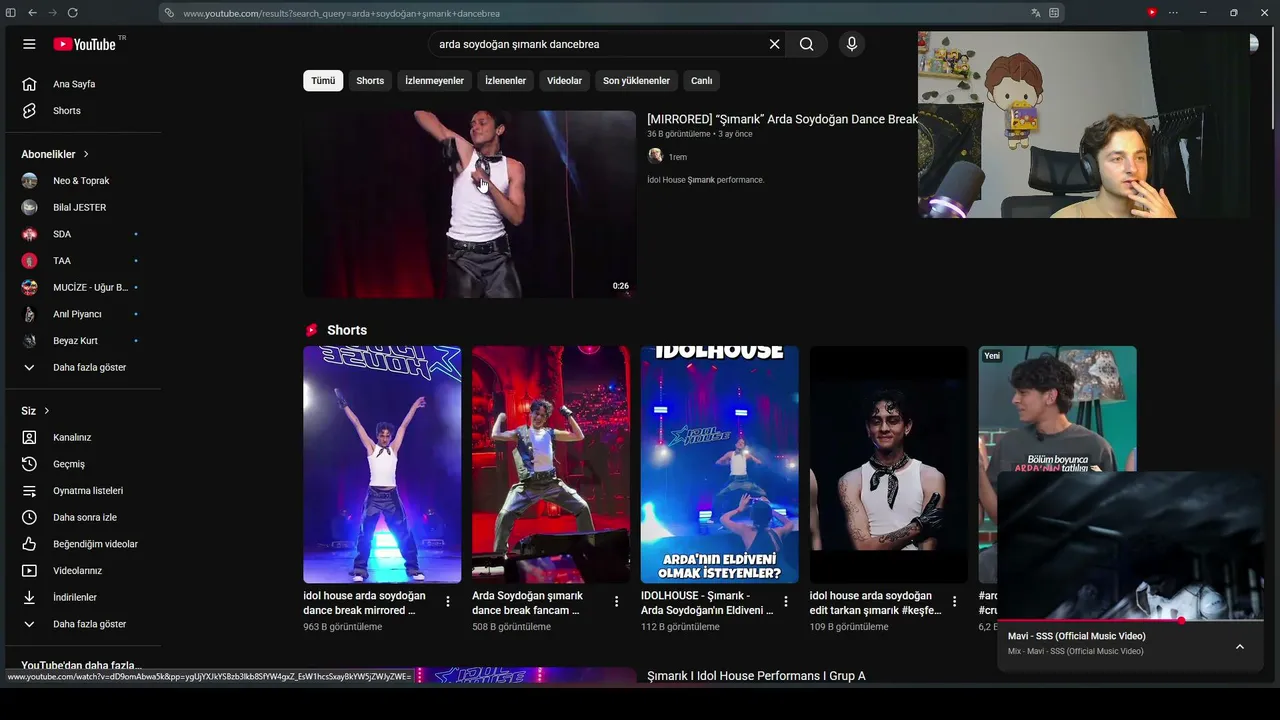This screenshot has height=720, width=1280.
Task: Open the reader mode icon in address bar
Action: point(1054,13)
